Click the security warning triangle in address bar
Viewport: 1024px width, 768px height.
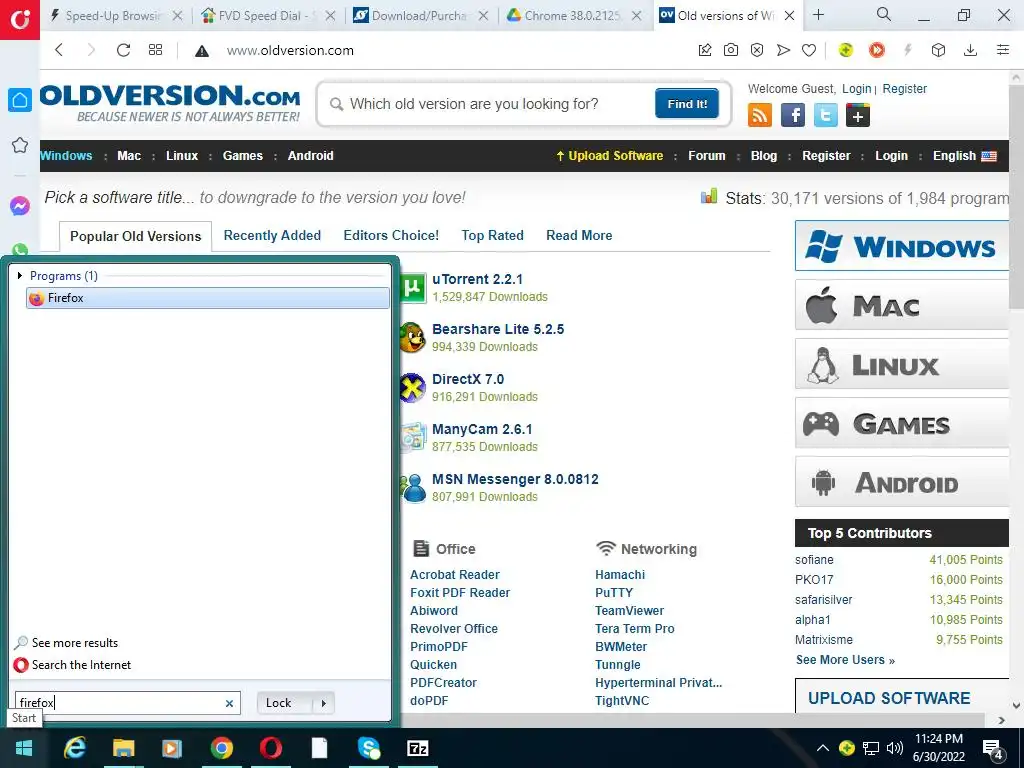202,51
